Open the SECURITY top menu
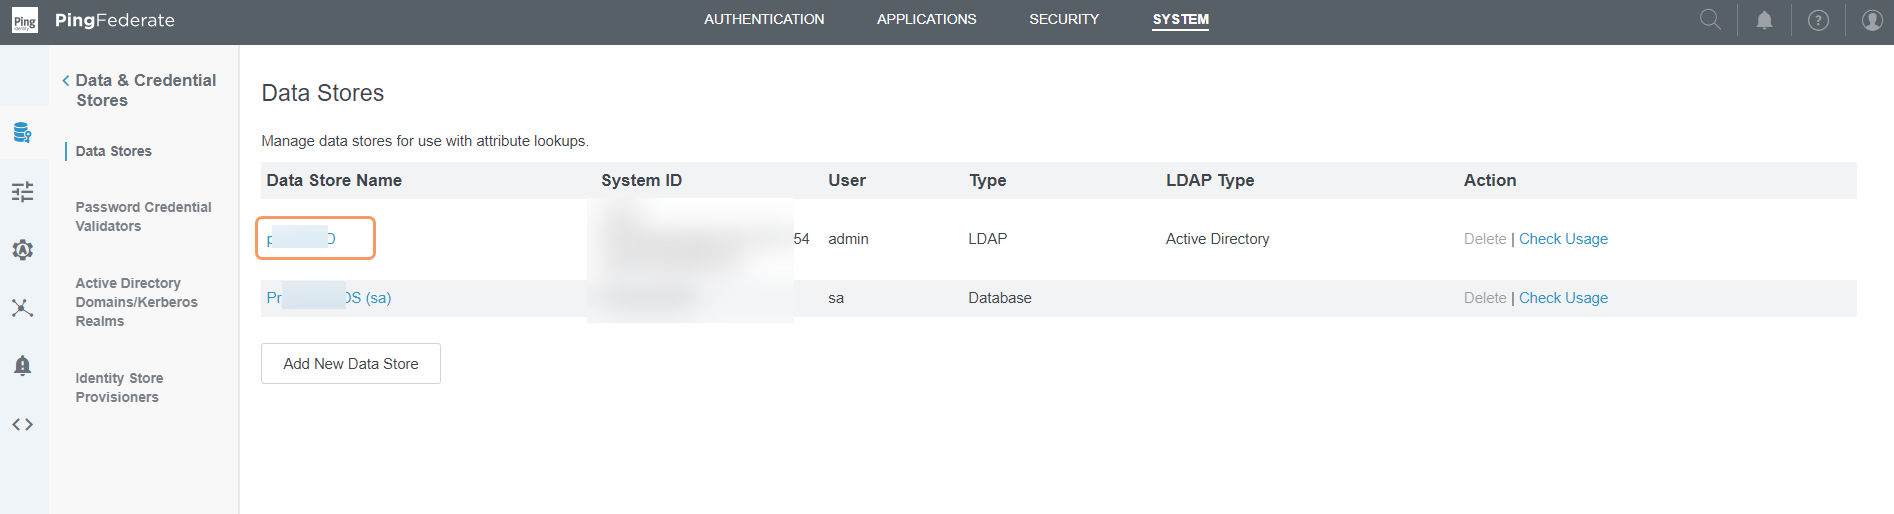 point(1064,19)
